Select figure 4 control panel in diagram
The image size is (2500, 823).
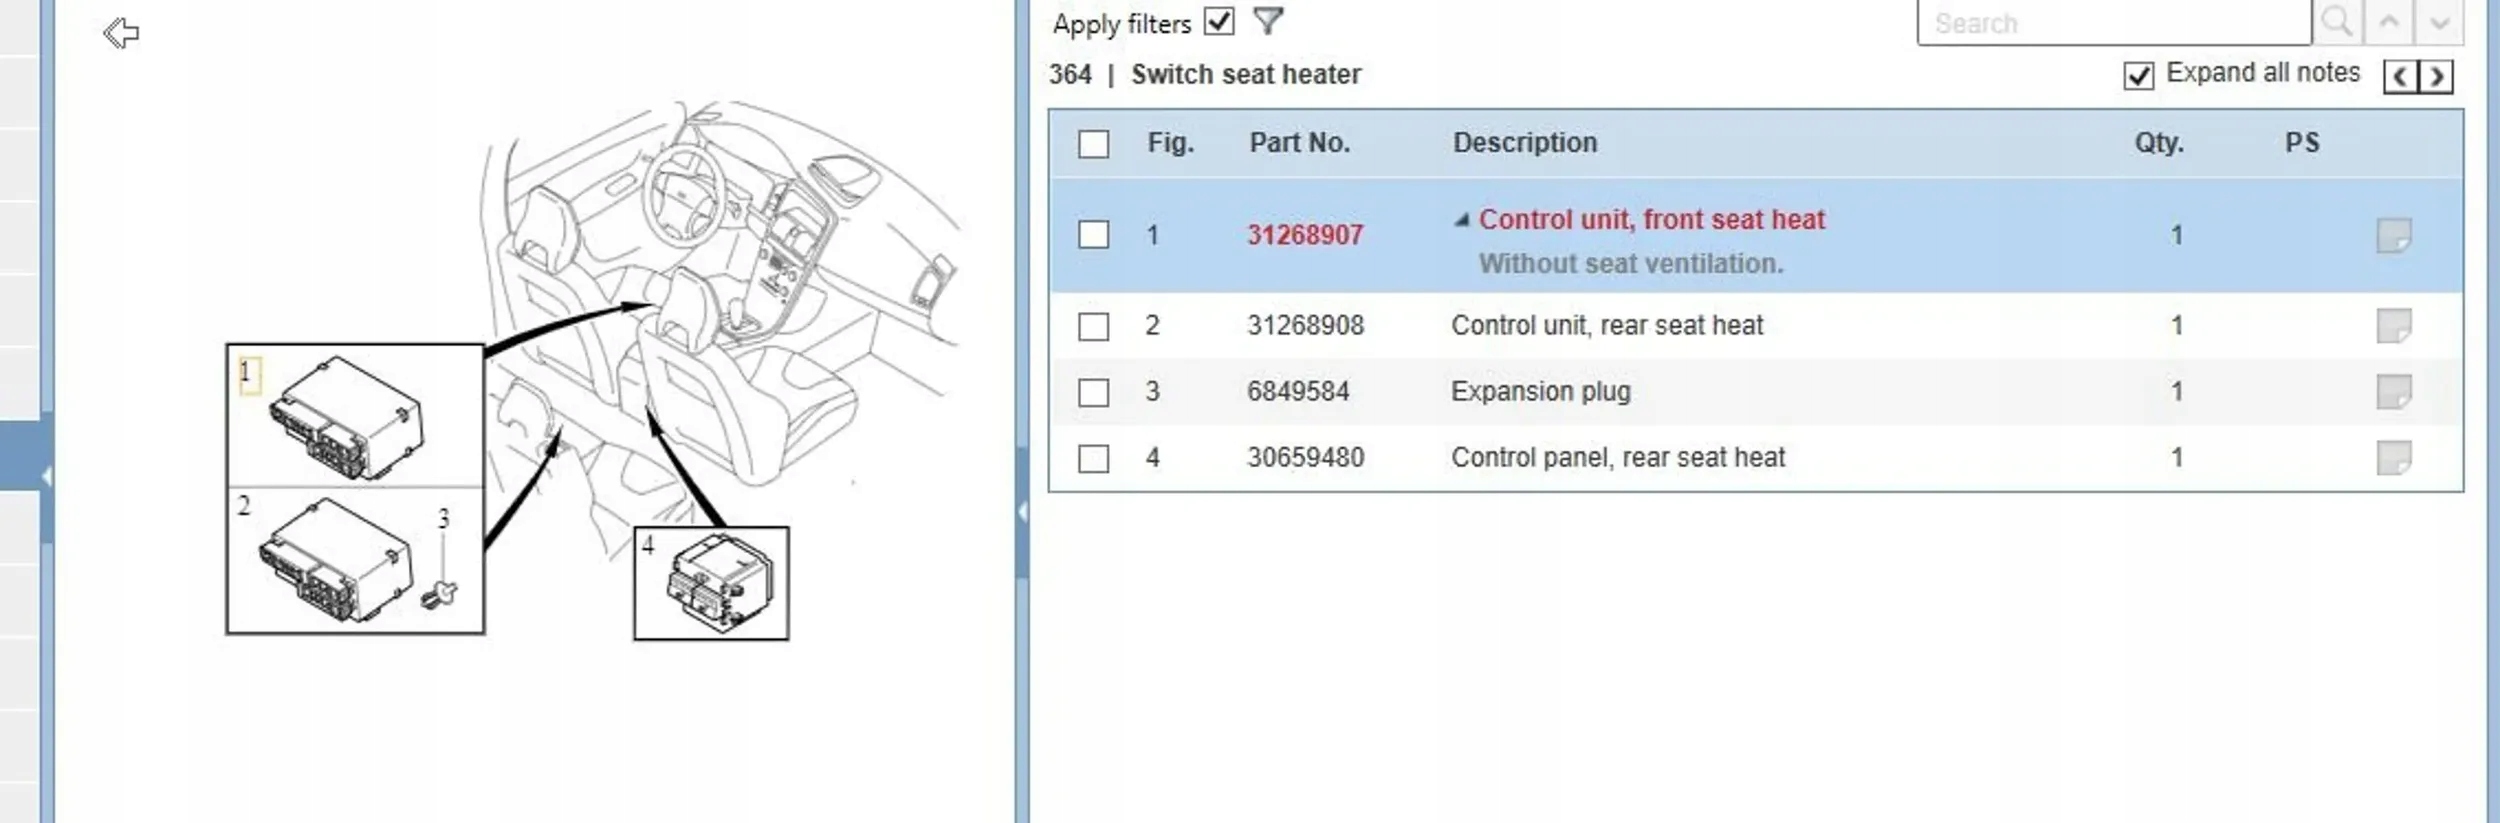(x=711, y=583)
